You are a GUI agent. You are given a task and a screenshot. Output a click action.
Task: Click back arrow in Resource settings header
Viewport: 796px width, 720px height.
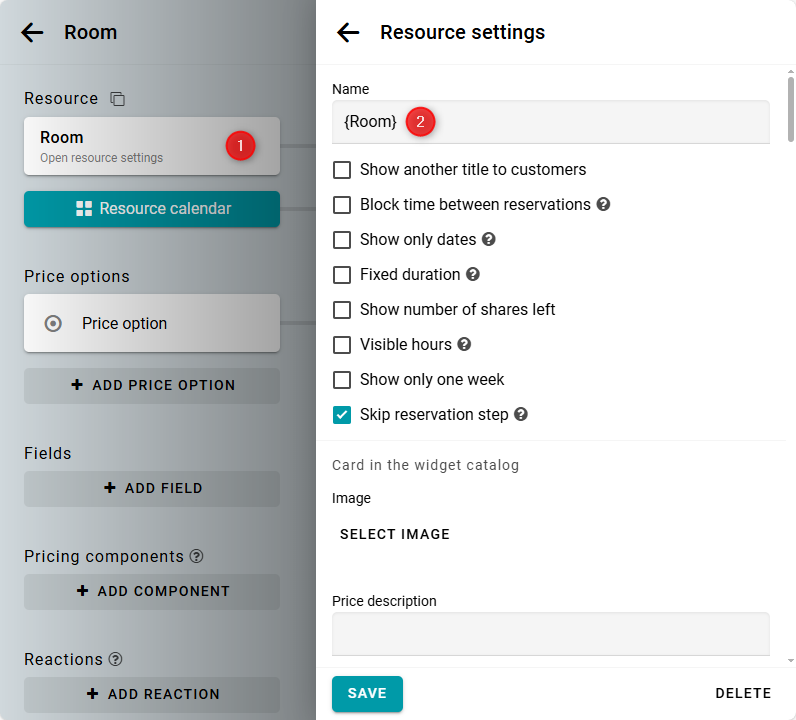click(348, 32)
